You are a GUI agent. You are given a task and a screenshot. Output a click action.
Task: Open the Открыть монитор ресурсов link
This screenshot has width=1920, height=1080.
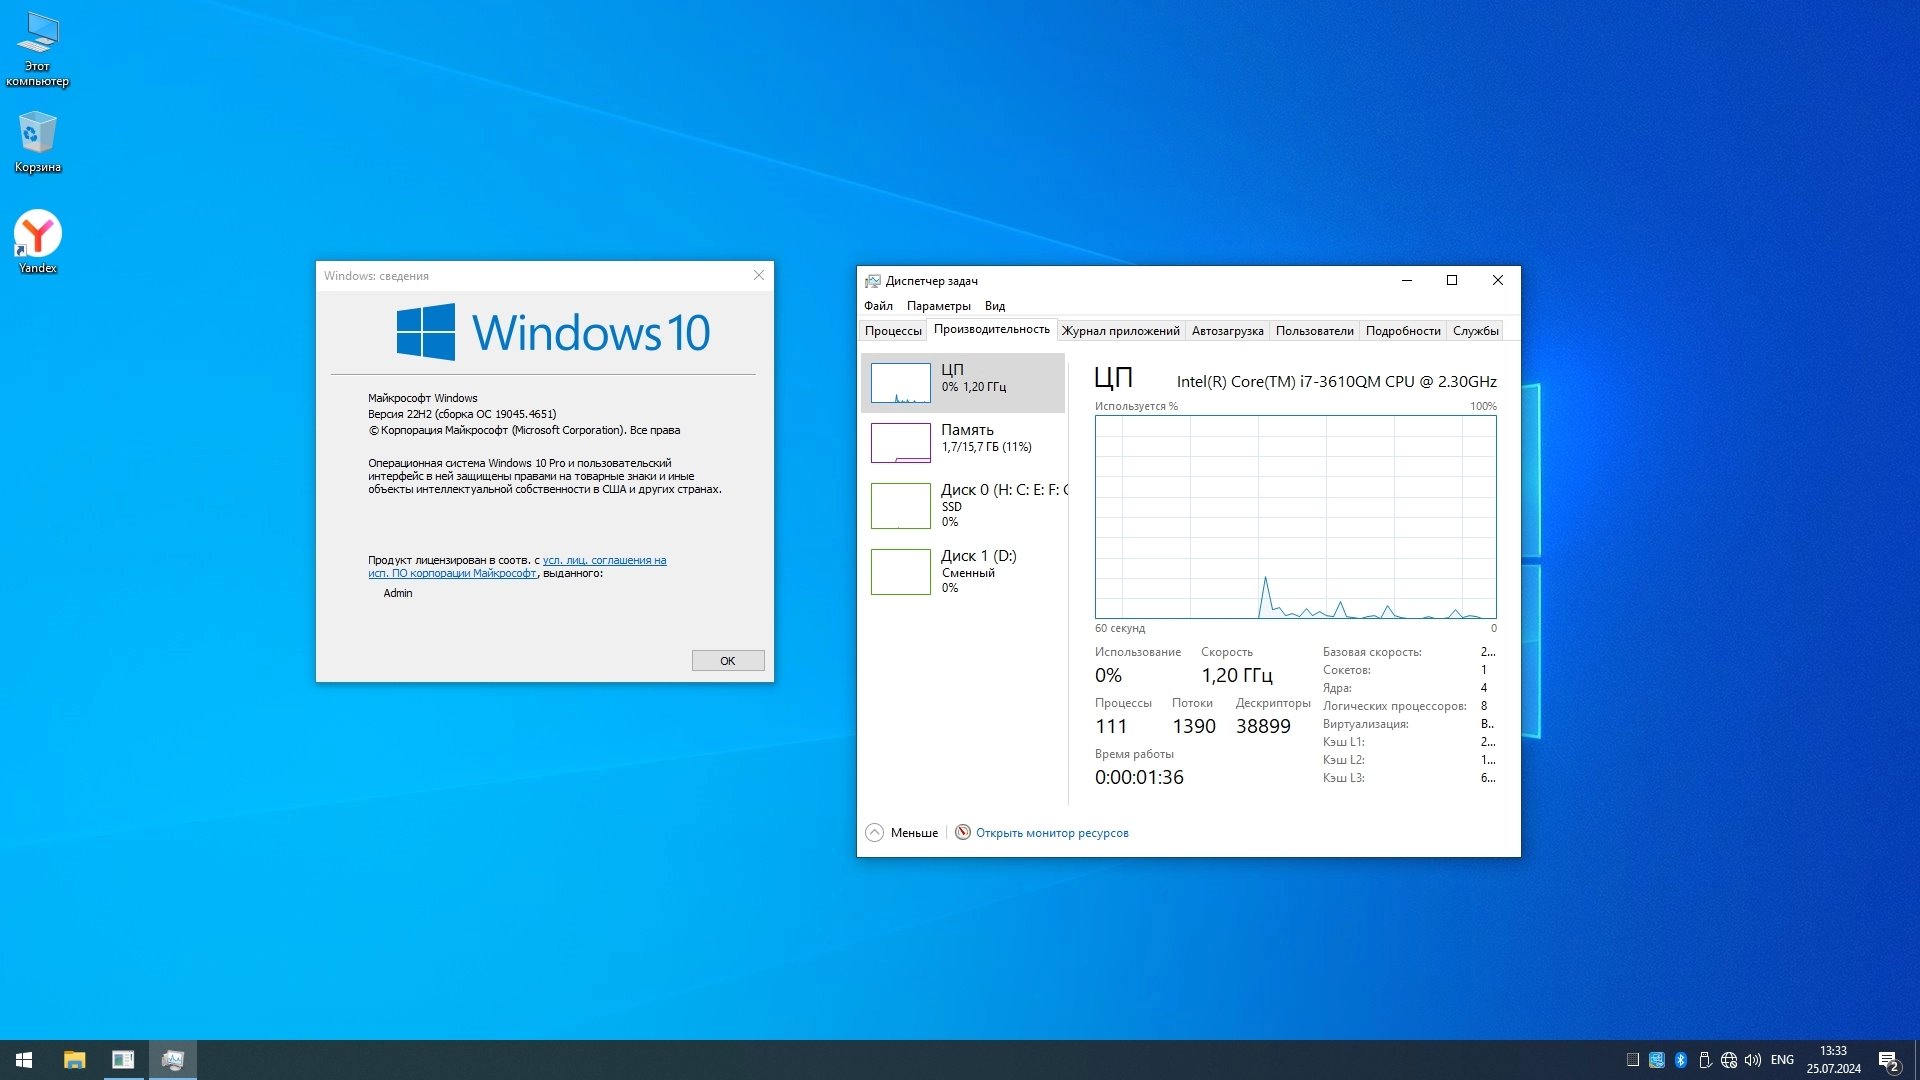coord(1051,833)
